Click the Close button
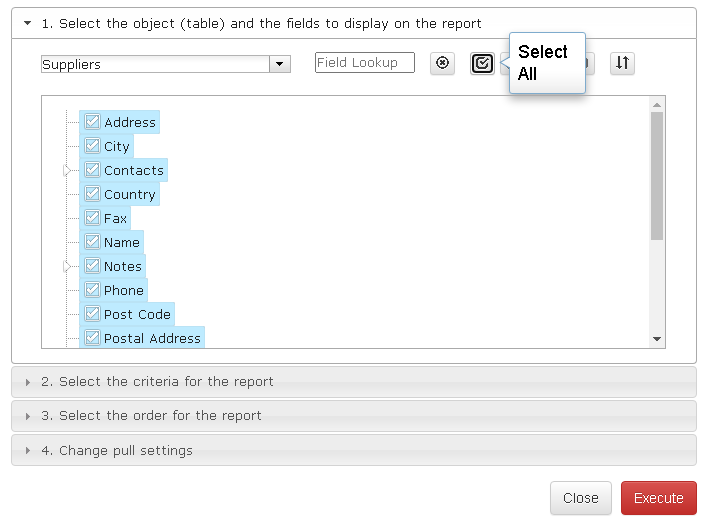The height and width of the screenshot is (526, 708). tap(581, 498)
